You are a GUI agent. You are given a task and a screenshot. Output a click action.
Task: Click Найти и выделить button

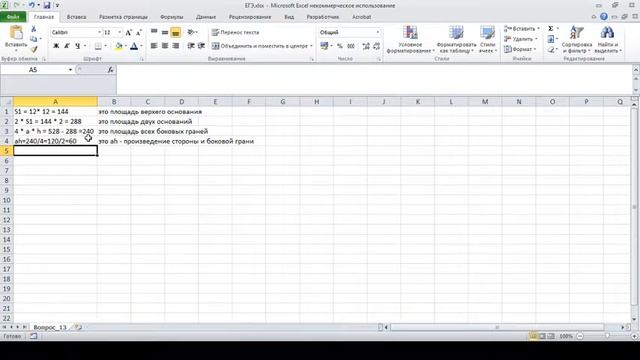coord(608,39)
